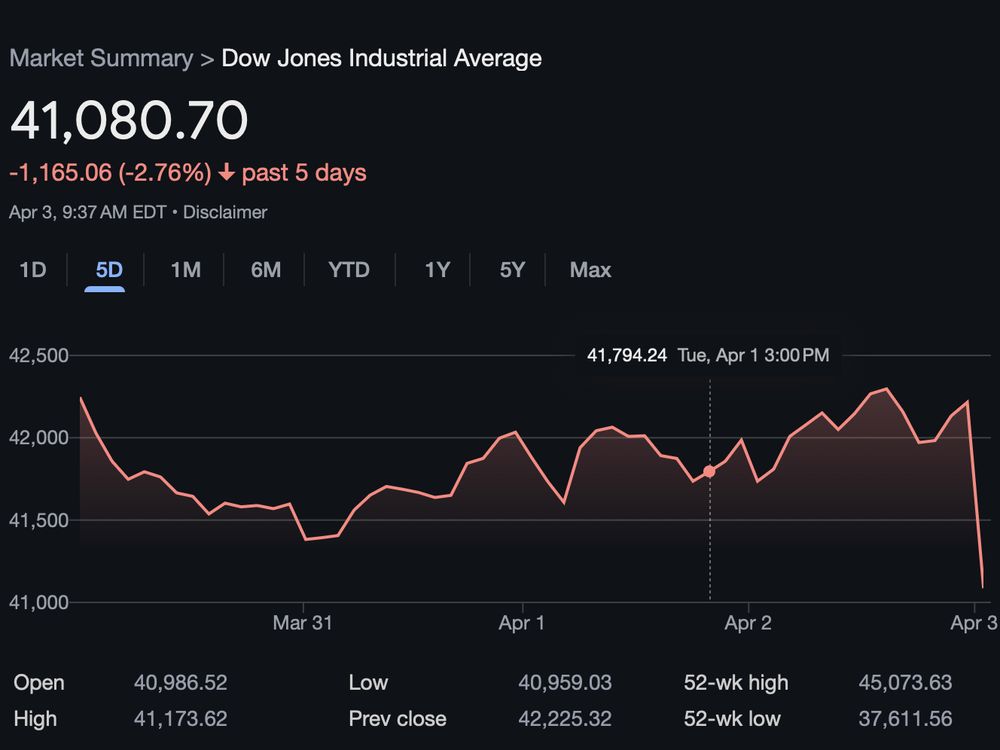Open the Disclaimer link
This screenshot has width=1000, height=750.
[225, 212]
